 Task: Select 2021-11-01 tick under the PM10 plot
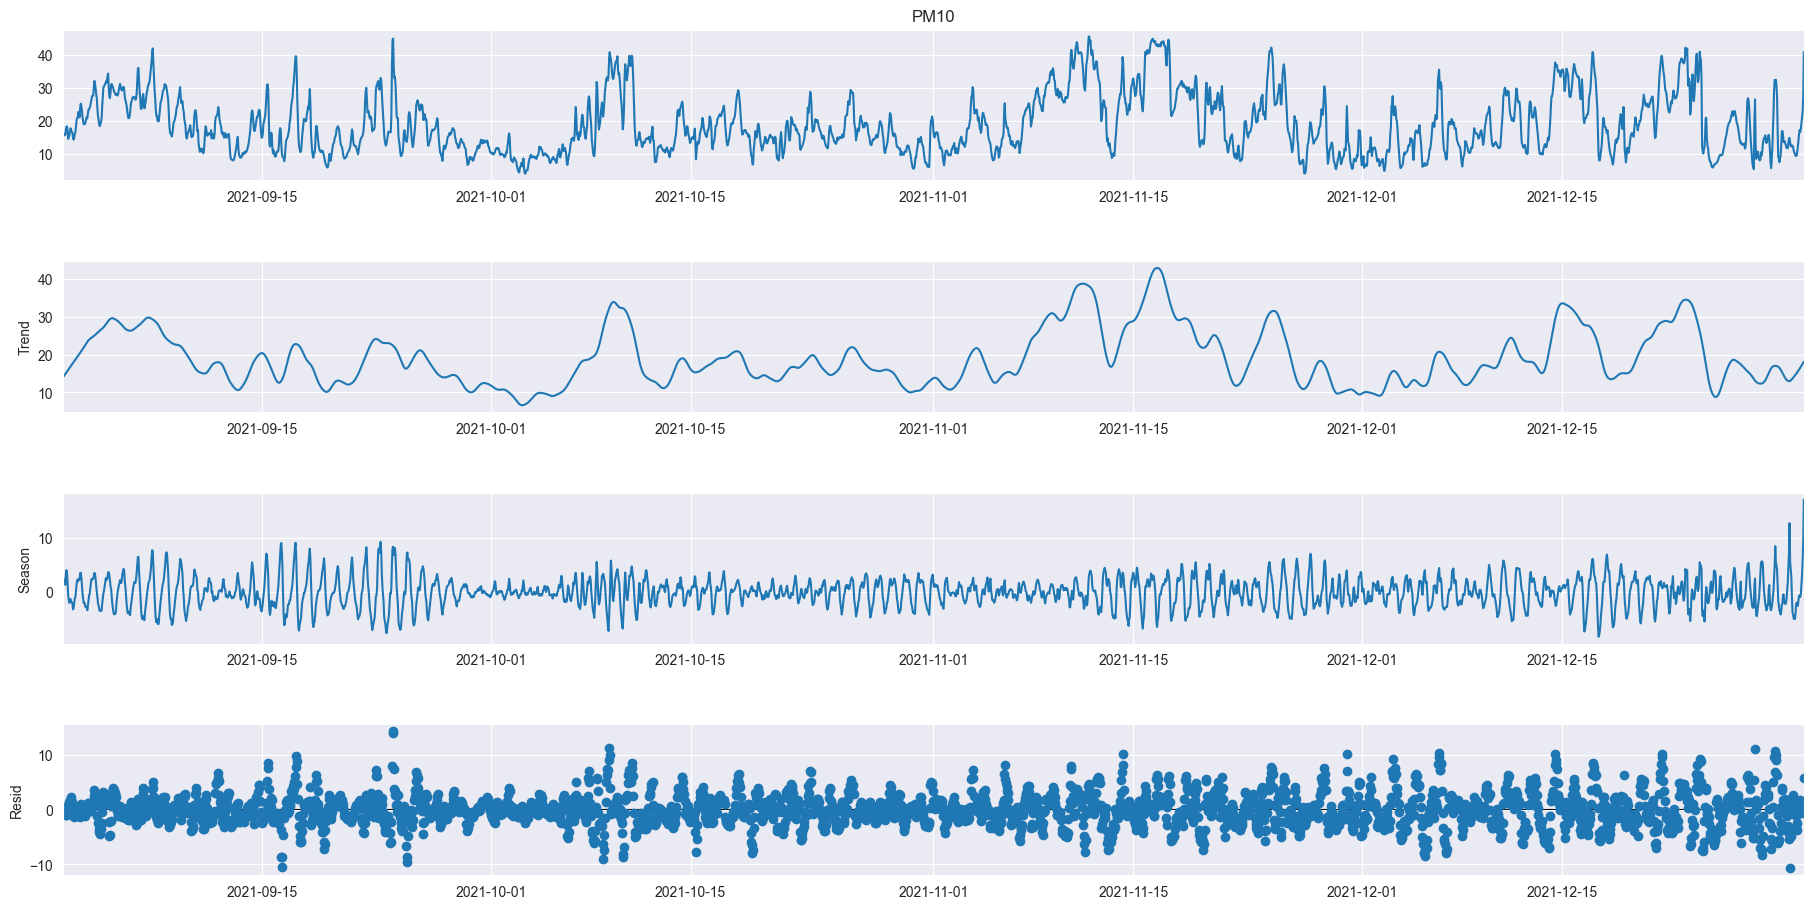point(933,197)
